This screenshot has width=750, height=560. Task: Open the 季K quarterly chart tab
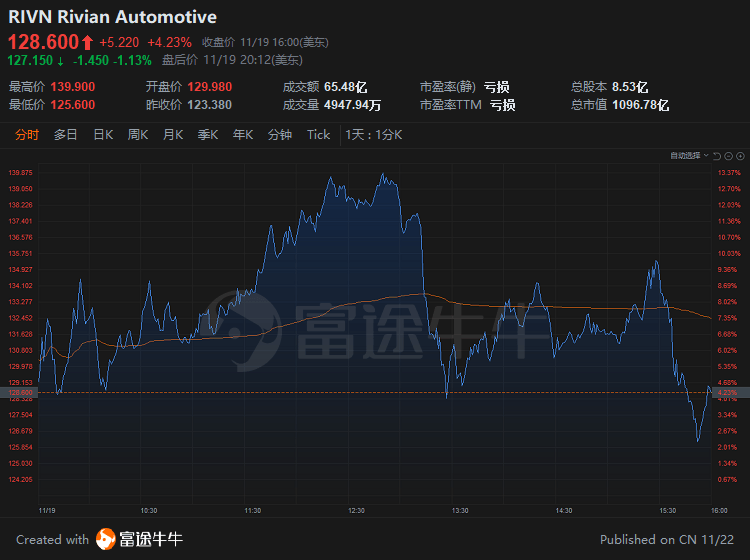click(208, 135)
